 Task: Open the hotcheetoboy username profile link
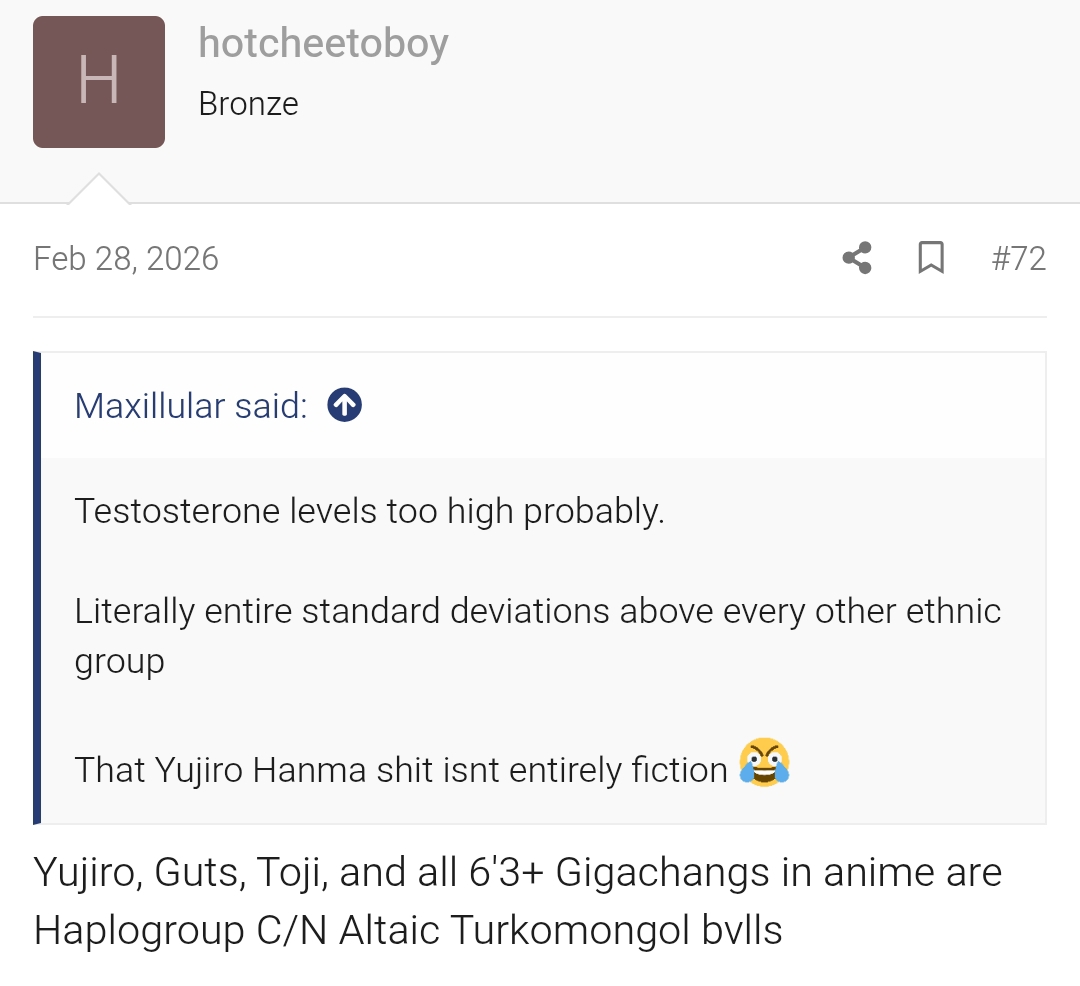pos(323,43)
